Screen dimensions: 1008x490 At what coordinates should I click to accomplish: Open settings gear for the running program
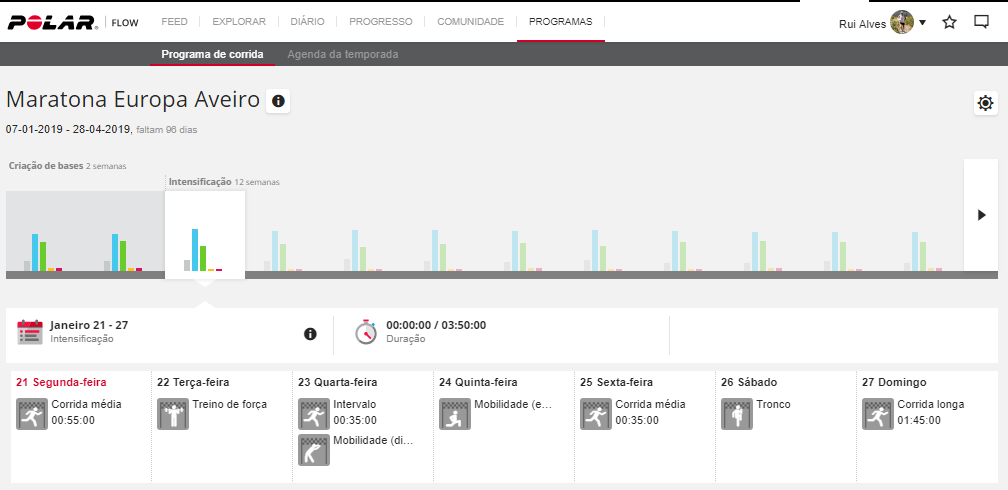pos(986,103)
